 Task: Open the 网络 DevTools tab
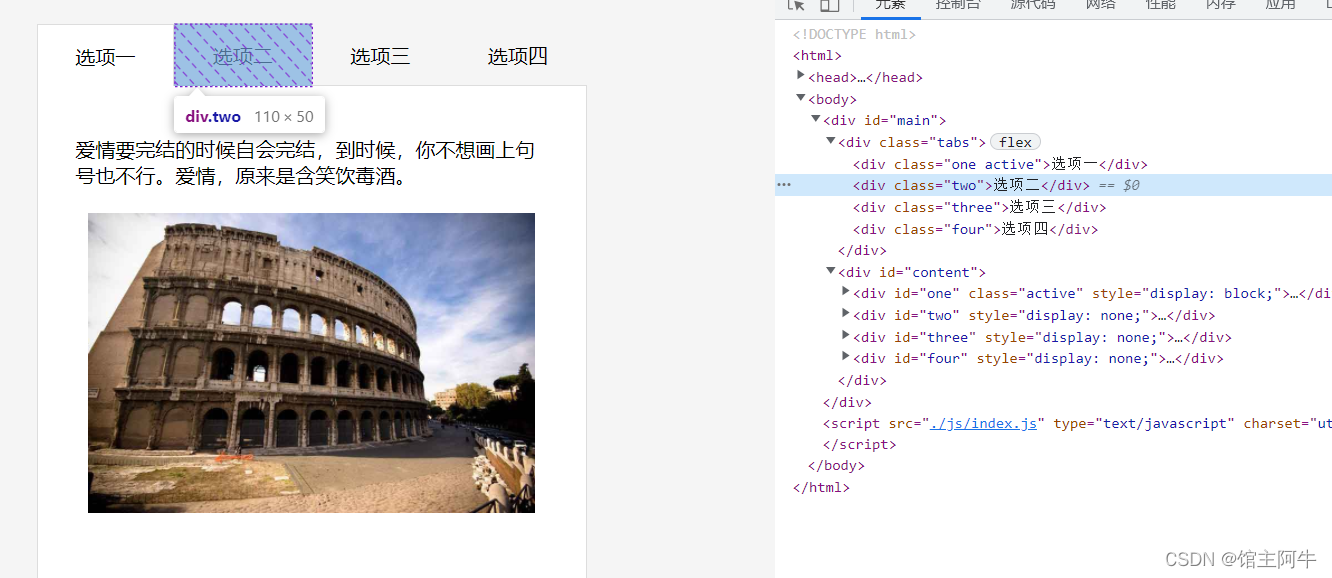1101,5
